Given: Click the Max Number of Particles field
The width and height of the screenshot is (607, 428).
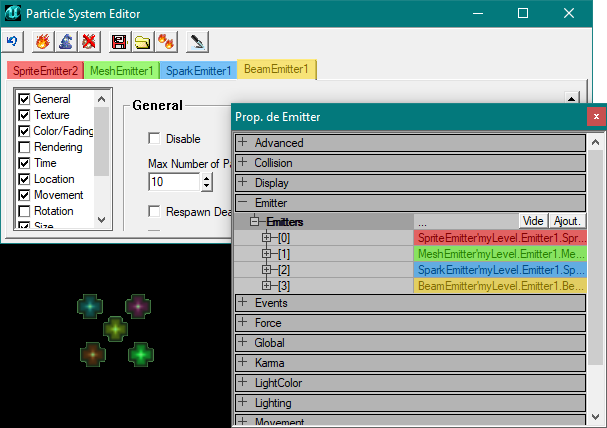Looking at the screenshot, I should 173,182.
